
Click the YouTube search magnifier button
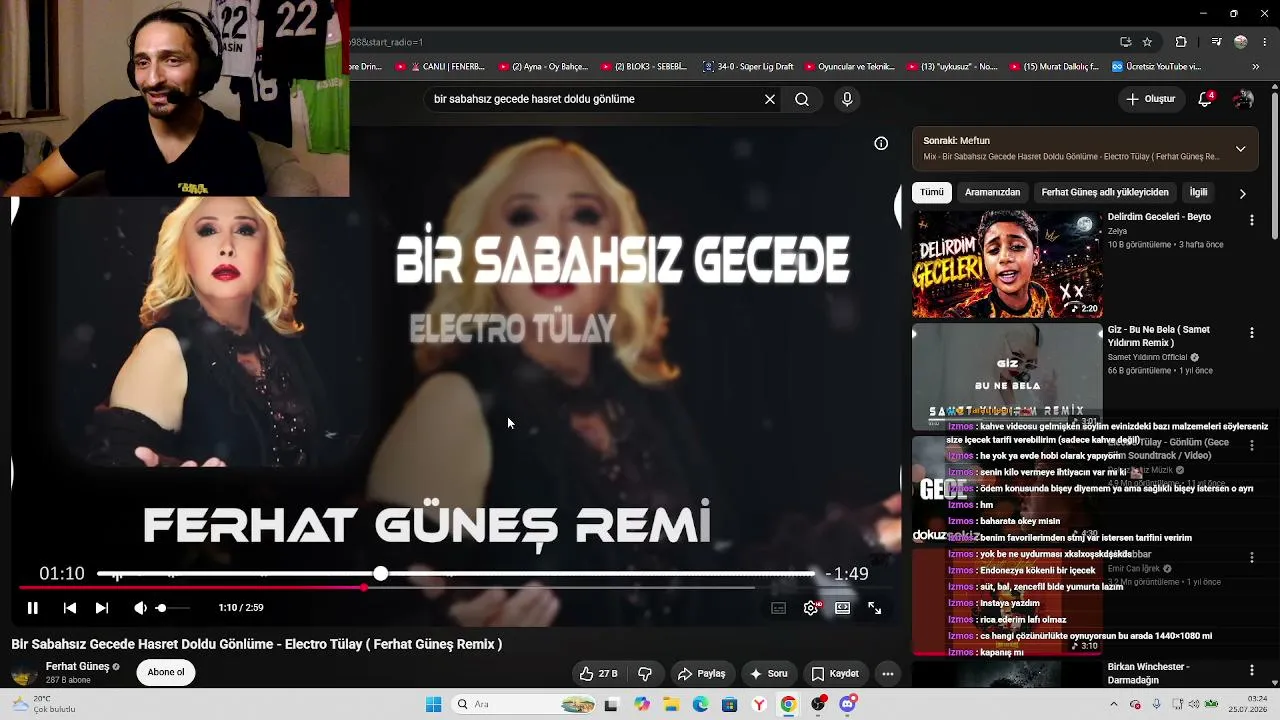pos(802,99)
